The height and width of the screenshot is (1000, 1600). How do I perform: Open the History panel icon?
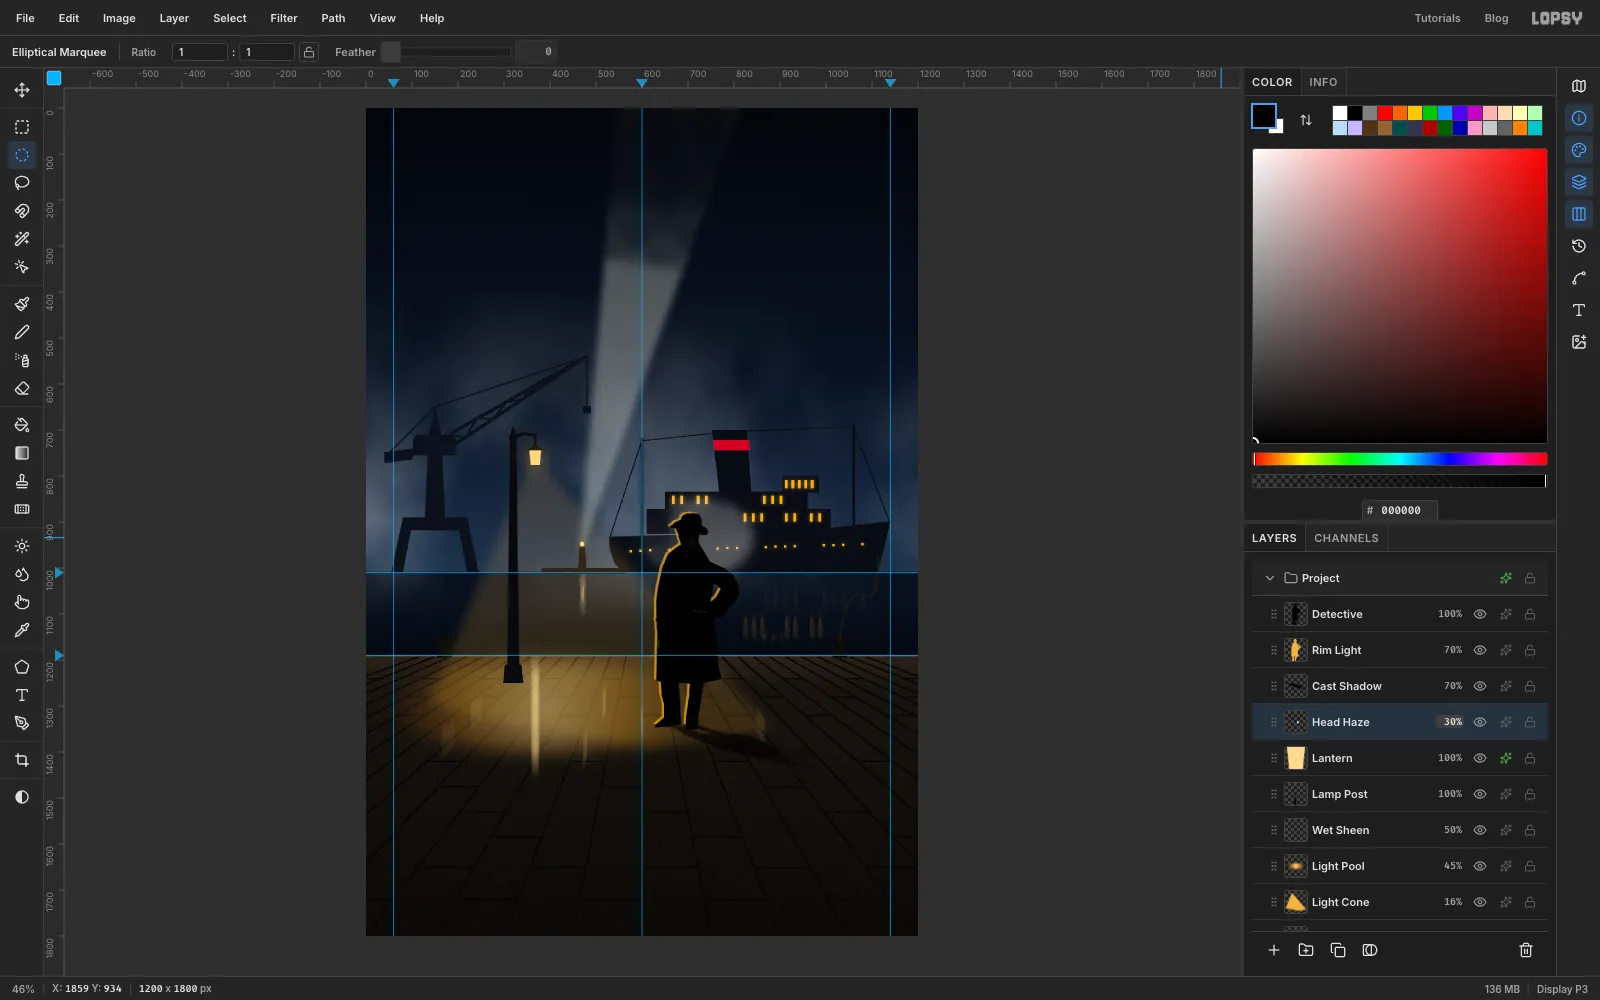pyautogui.click(x=1579, y=246)
